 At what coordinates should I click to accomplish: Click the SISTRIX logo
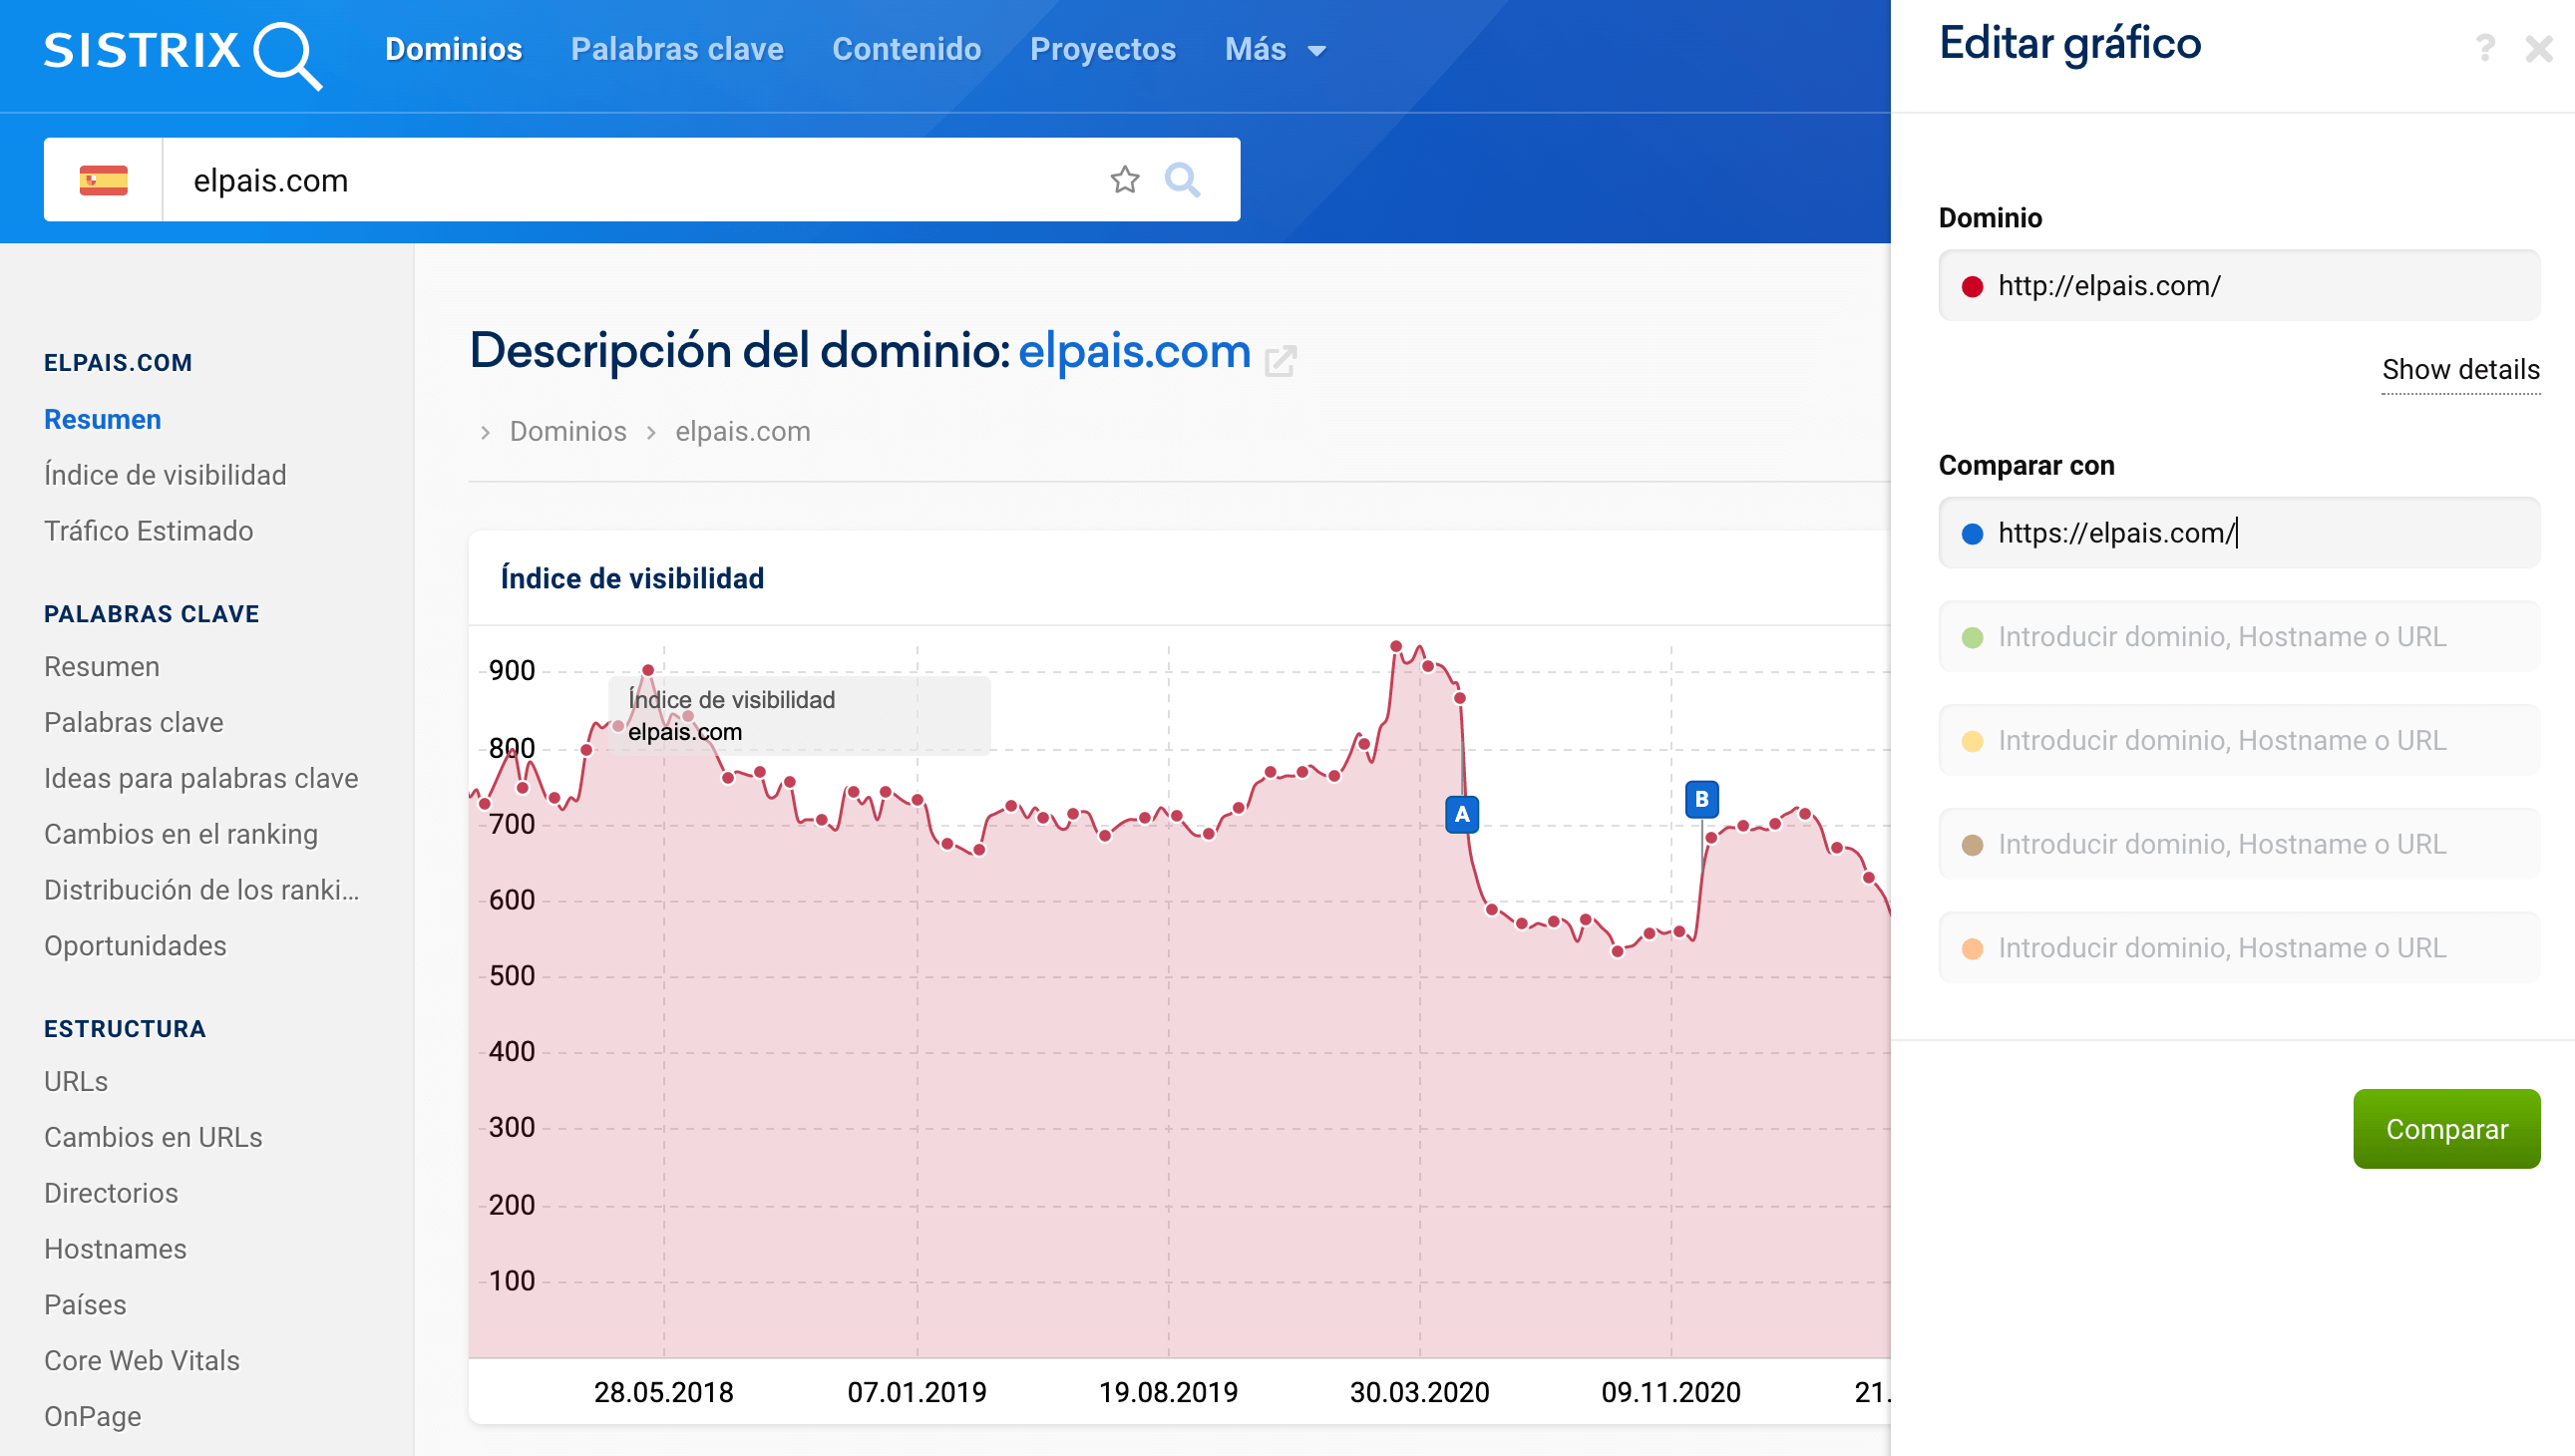tap(182, 52)
